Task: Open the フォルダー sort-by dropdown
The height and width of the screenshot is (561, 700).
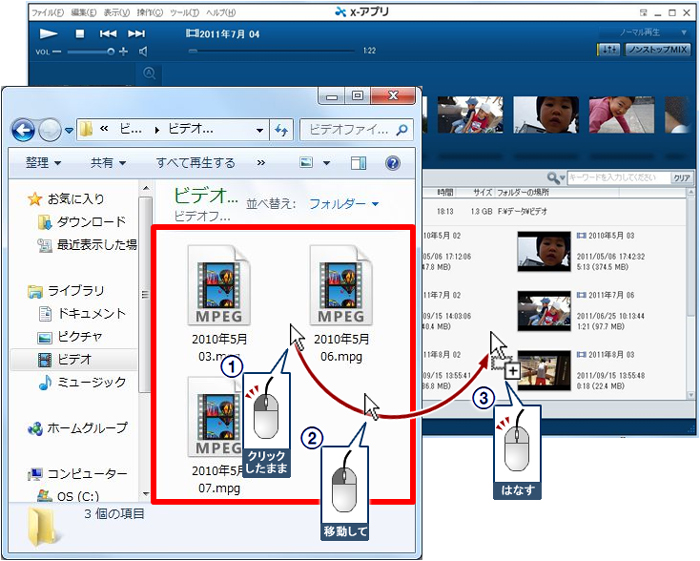Action: 344,203
